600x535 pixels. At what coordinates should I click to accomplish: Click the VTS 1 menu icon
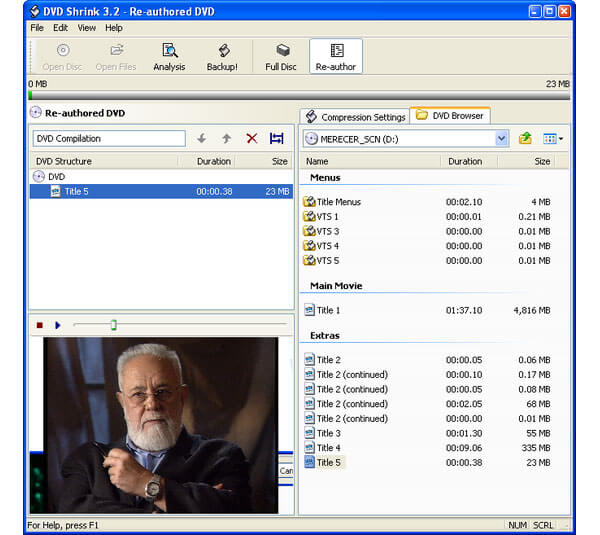pos(309,216)
